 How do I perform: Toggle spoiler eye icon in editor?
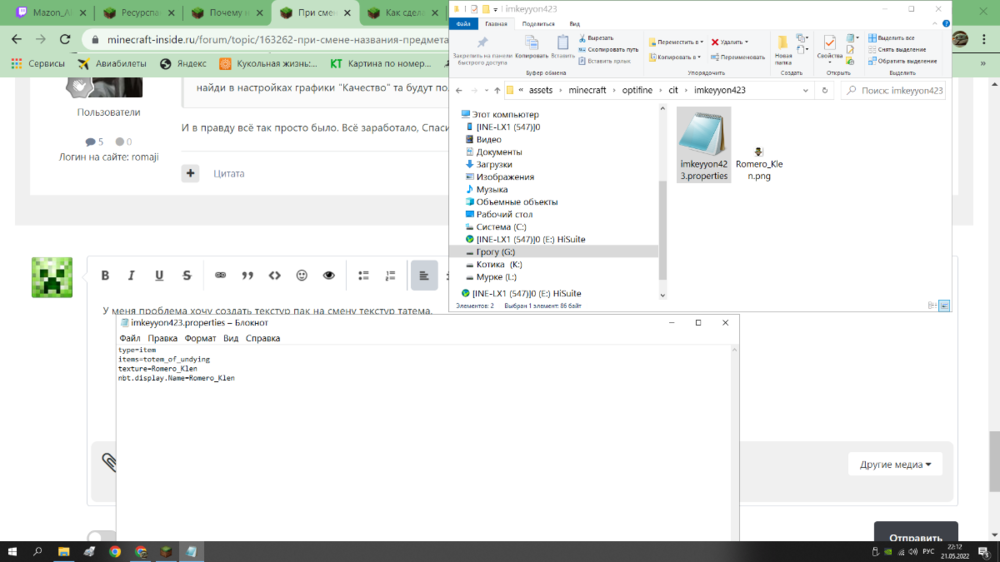pos(328,276)
